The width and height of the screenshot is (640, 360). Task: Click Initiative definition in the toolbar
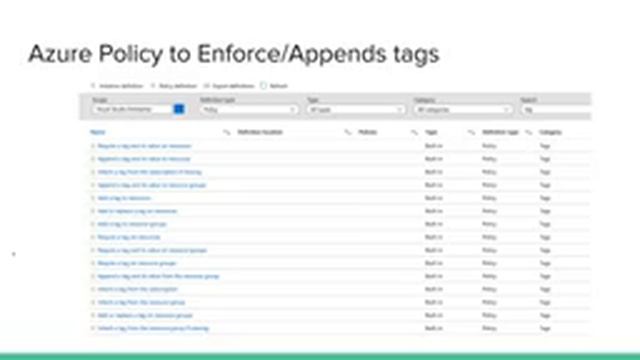tap(121, 86)
